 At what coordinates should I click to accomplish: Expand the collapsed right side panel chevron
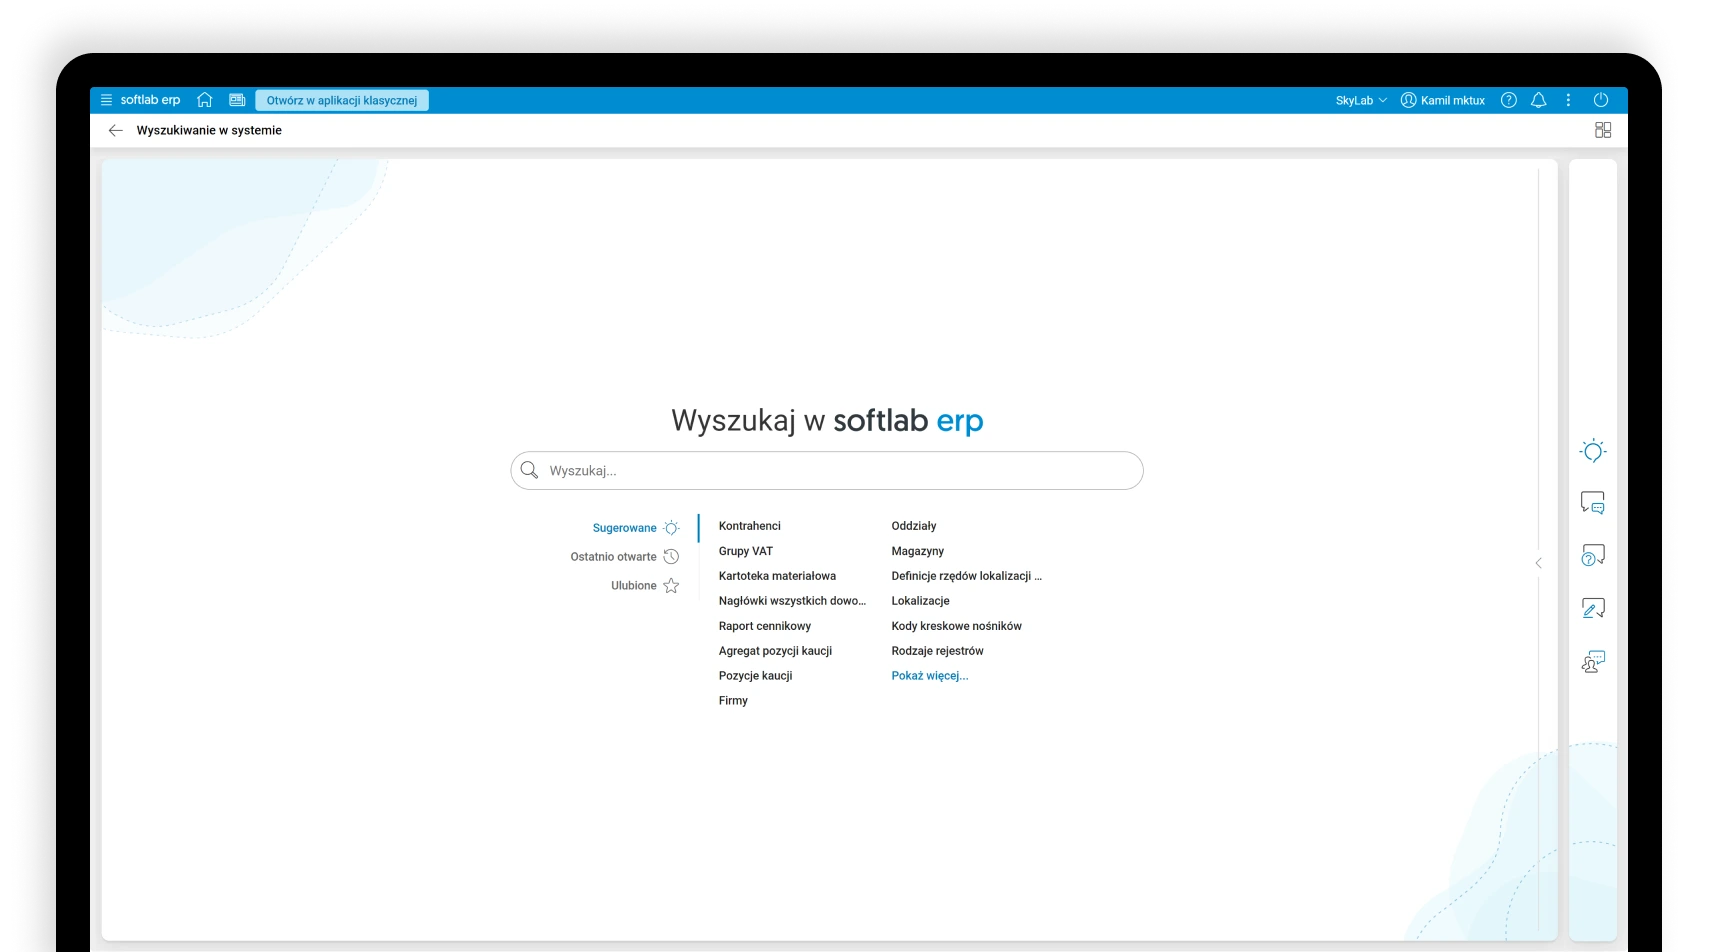coord(1538,563)
